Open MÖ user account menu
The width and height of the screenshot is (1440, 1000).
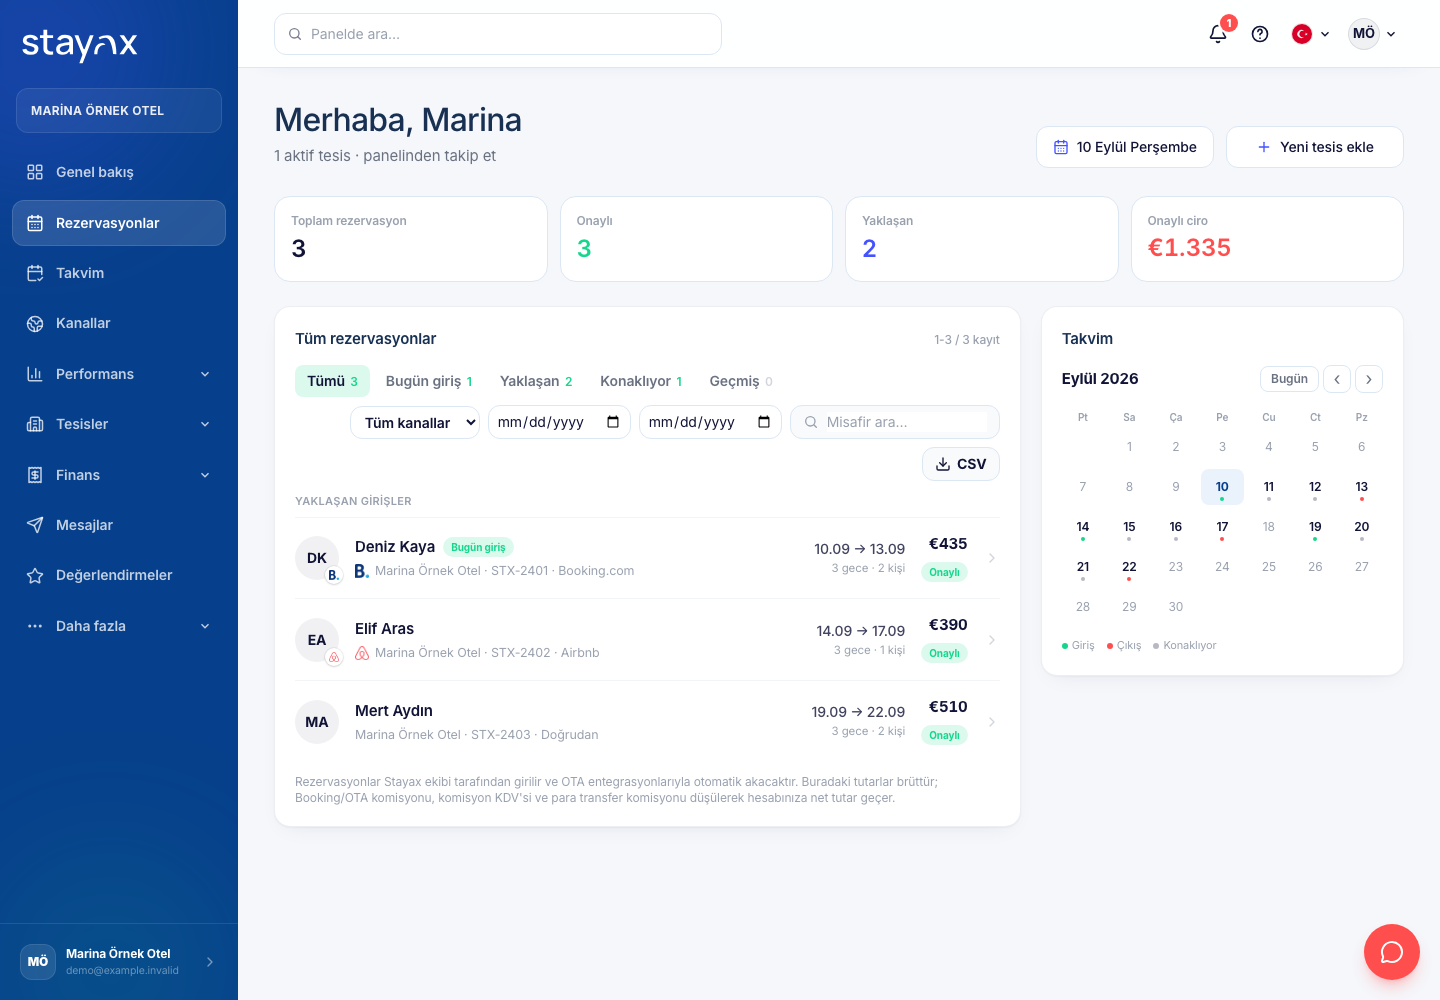click(1372, 34)
